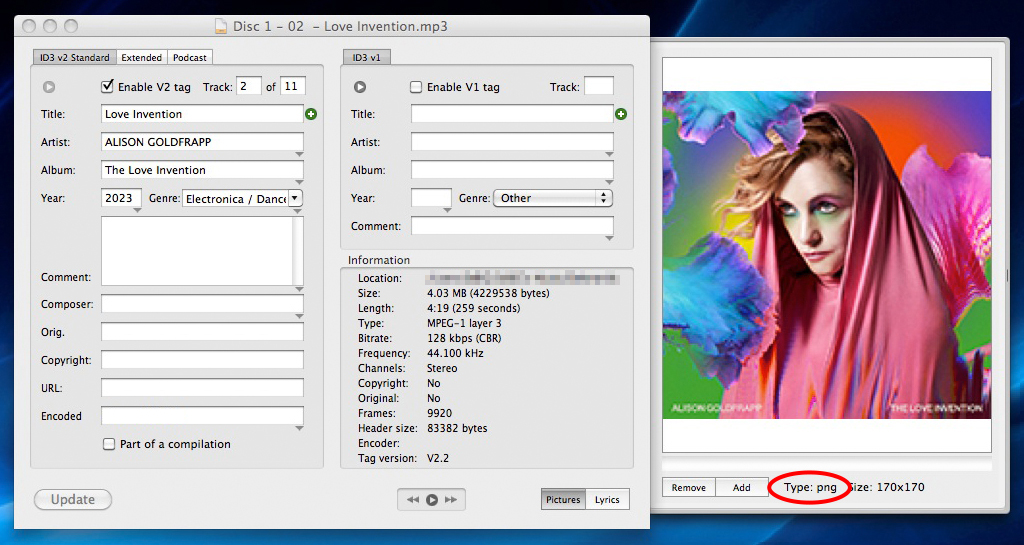Click the green plus beside V1 Title
The width and height of the screenshot is (1024, 545).
(621, 114)
